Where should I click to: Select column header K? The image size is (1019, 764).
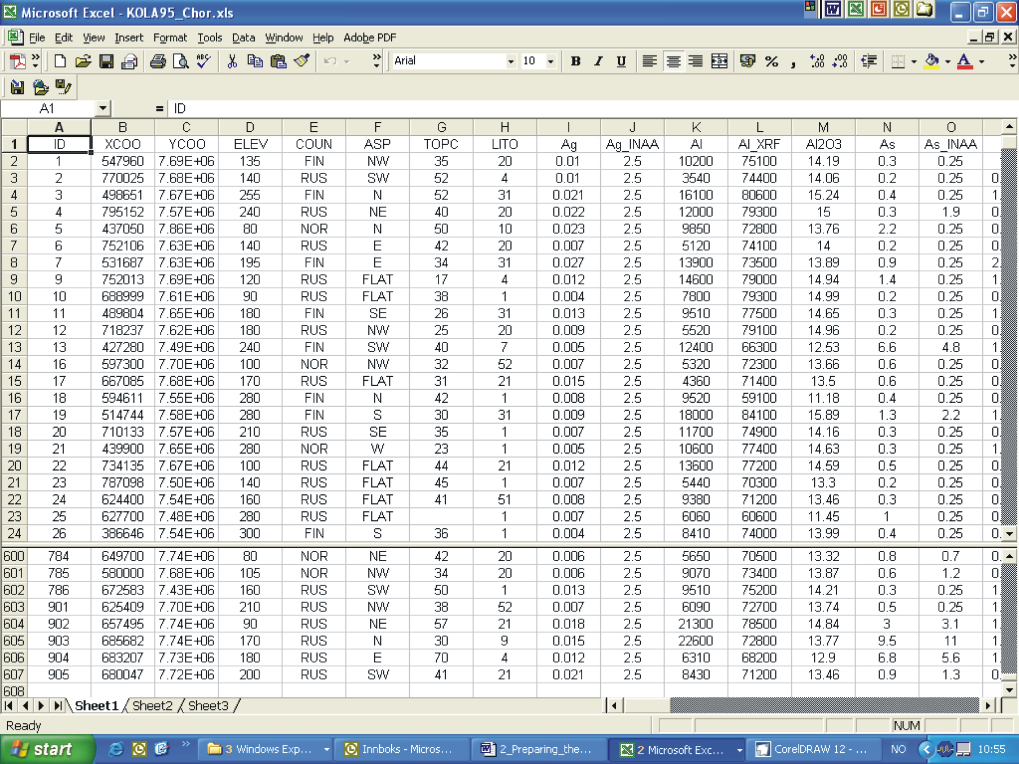696,127
